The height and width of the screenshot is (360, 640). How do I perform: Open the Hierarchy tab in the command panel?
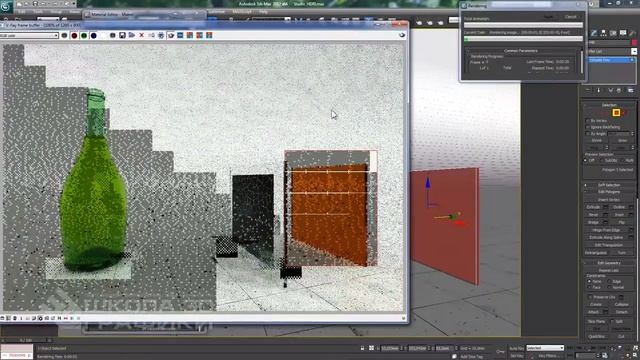pos(604,33)
